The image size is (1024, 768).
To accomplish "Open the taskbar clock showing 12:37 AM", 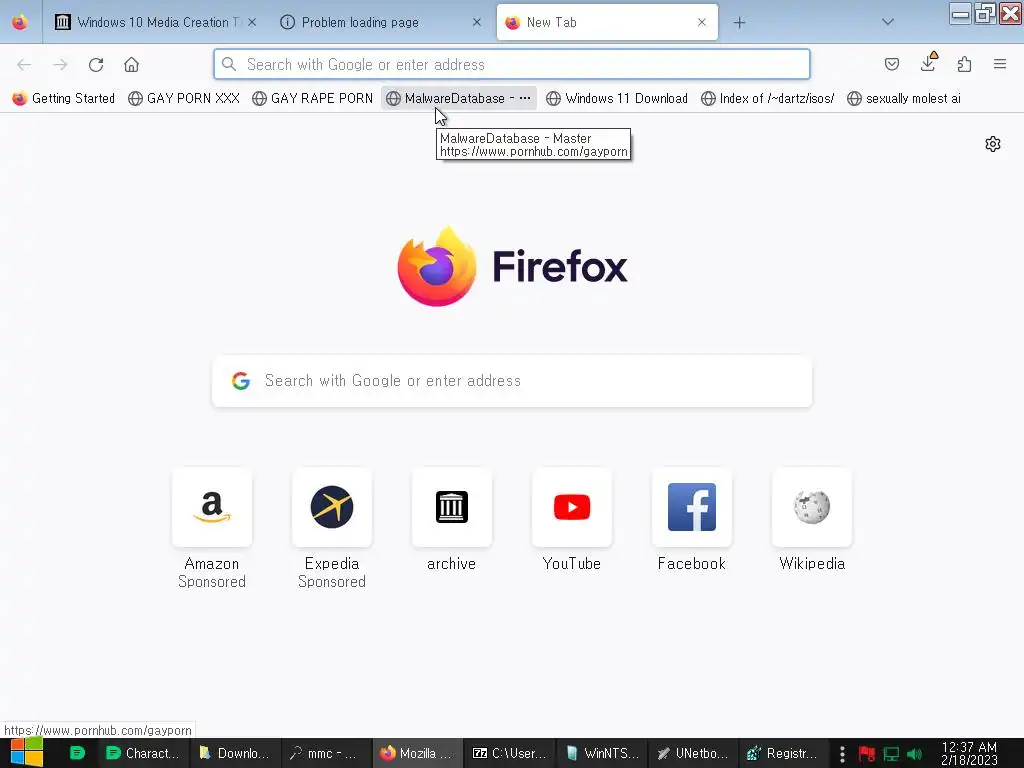I will point(969,754).
